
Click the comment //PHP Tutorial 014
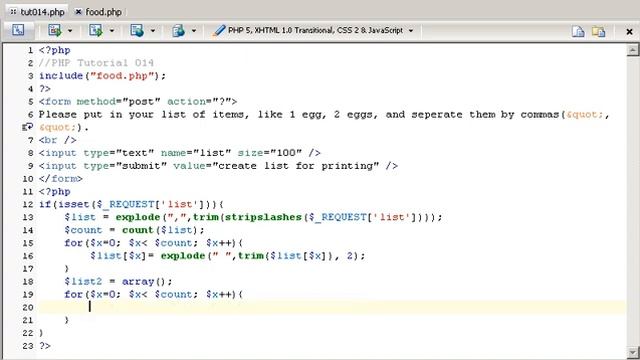click(96, 63)
